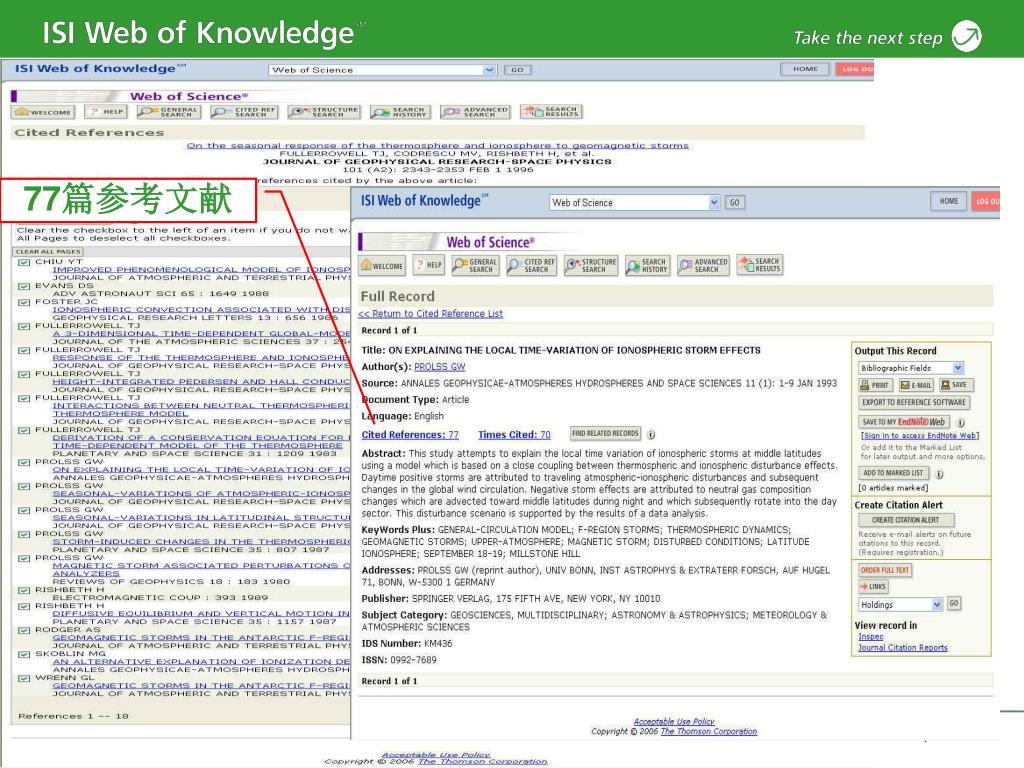Click Search History in Cited References window

pyautogui.click(x=400, y=112)
